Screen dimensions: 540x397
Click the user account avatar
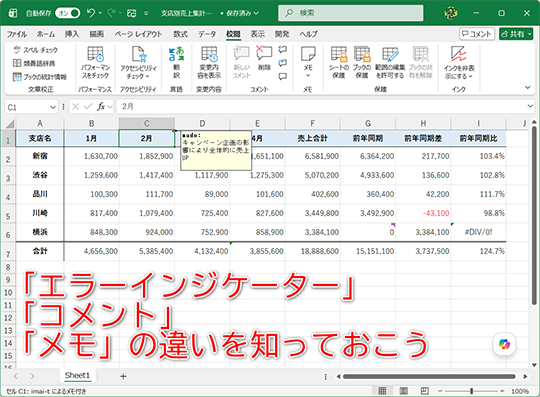tap(451, 13)
